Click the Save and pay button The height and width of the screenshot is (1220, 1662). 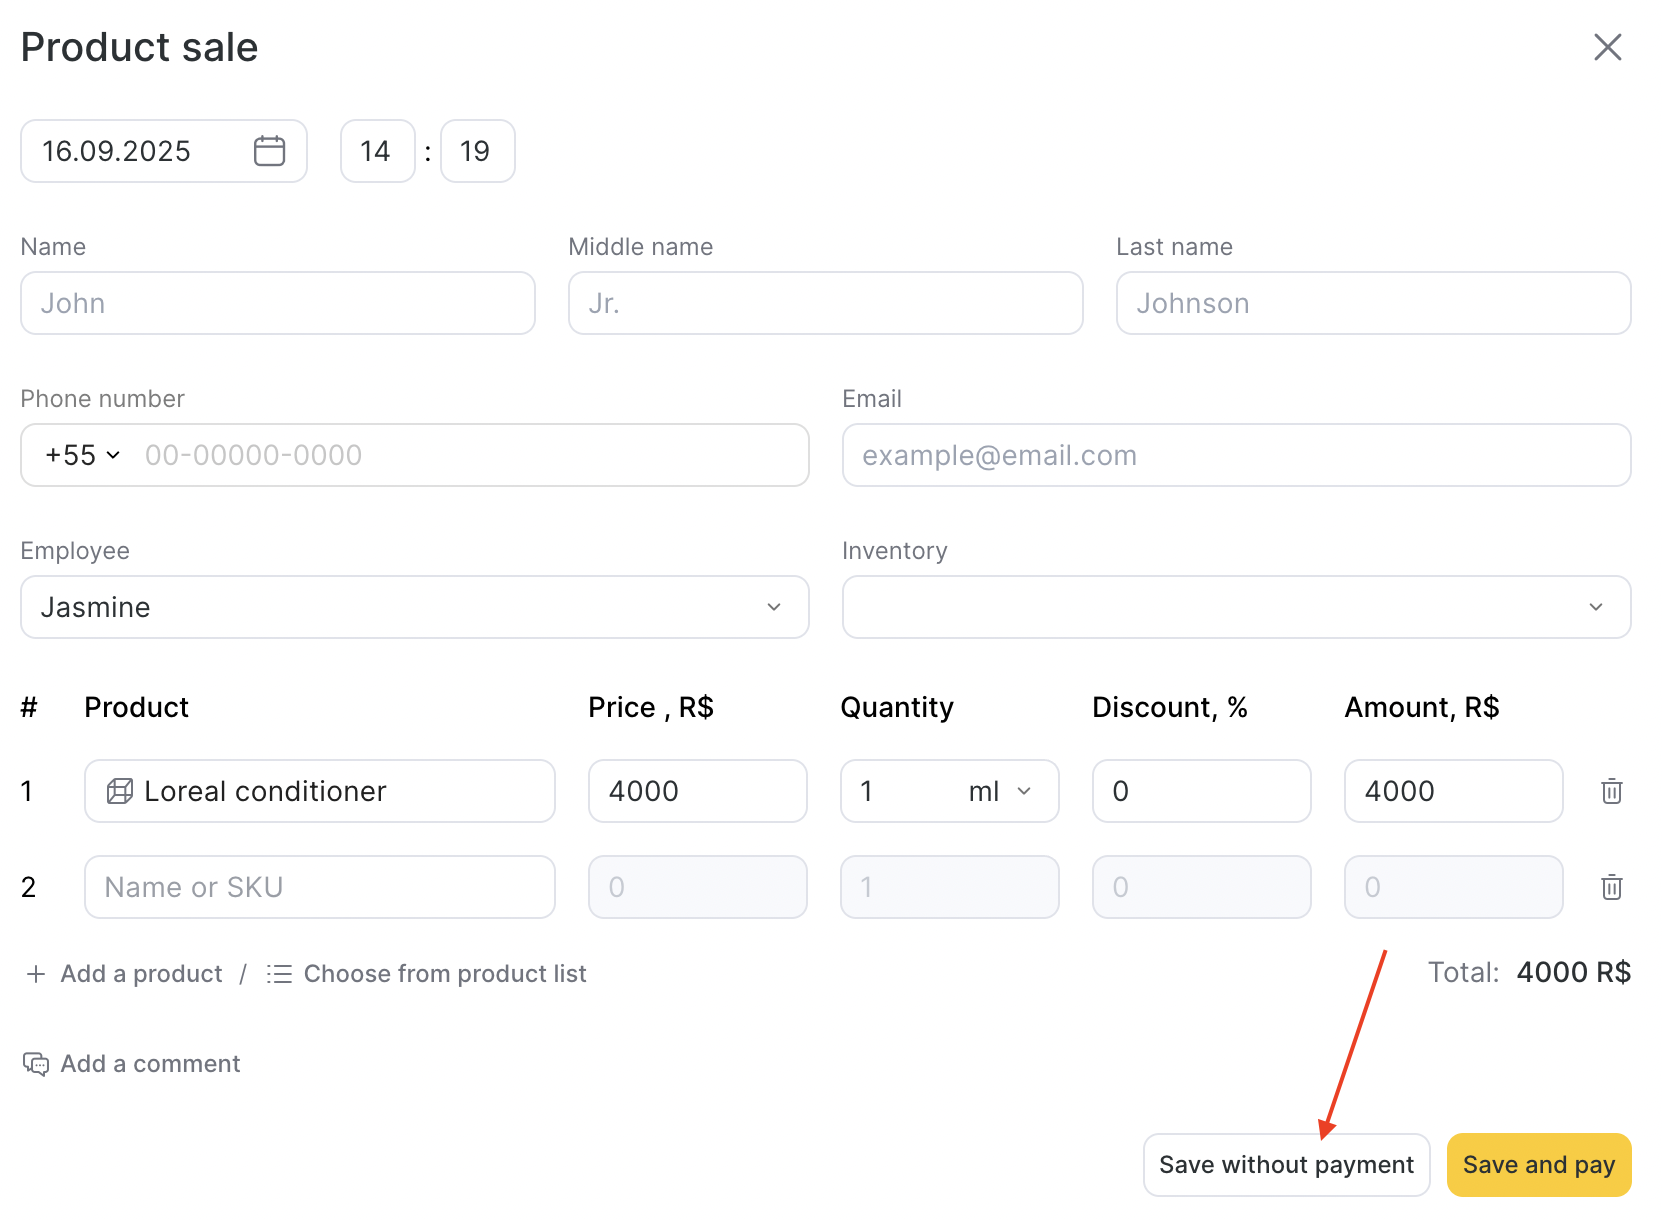(1538, 1165)
